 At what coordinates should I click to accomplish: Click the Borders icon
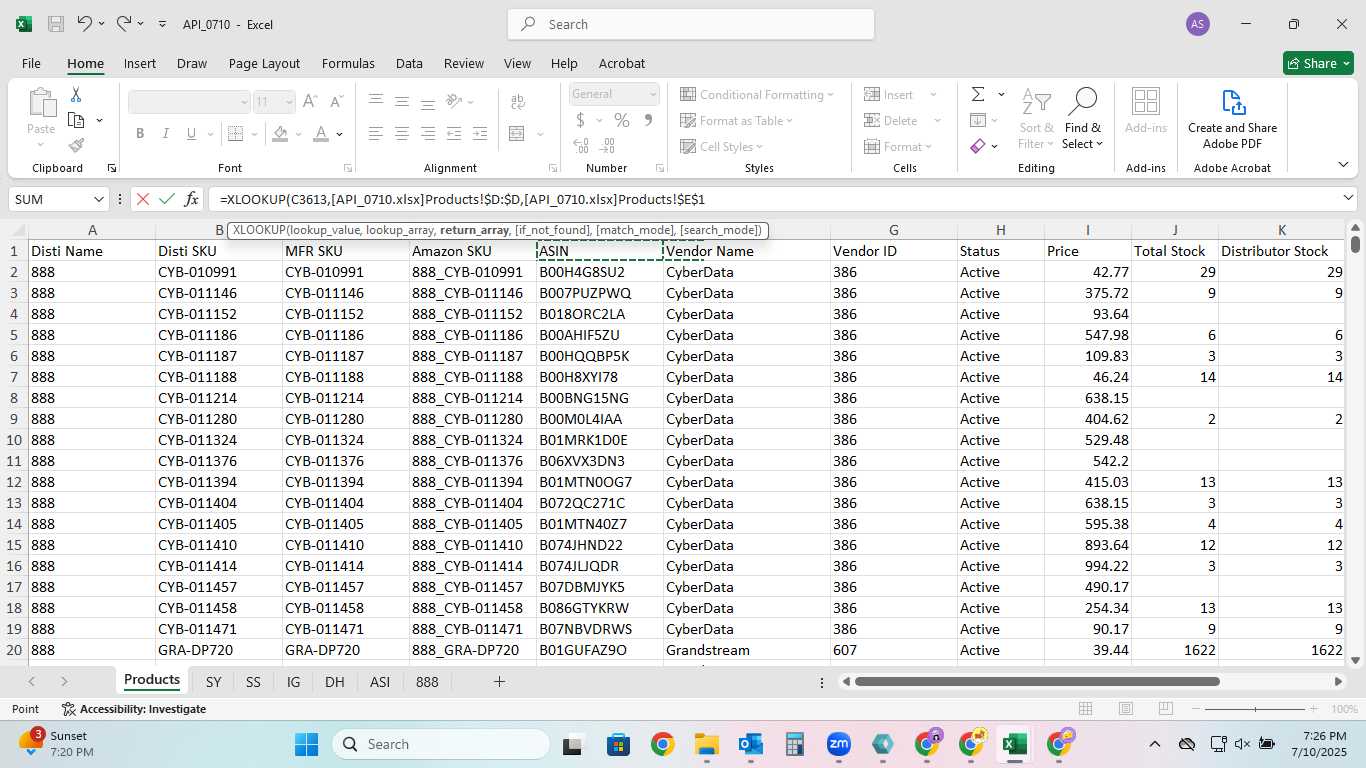[235, 134]
